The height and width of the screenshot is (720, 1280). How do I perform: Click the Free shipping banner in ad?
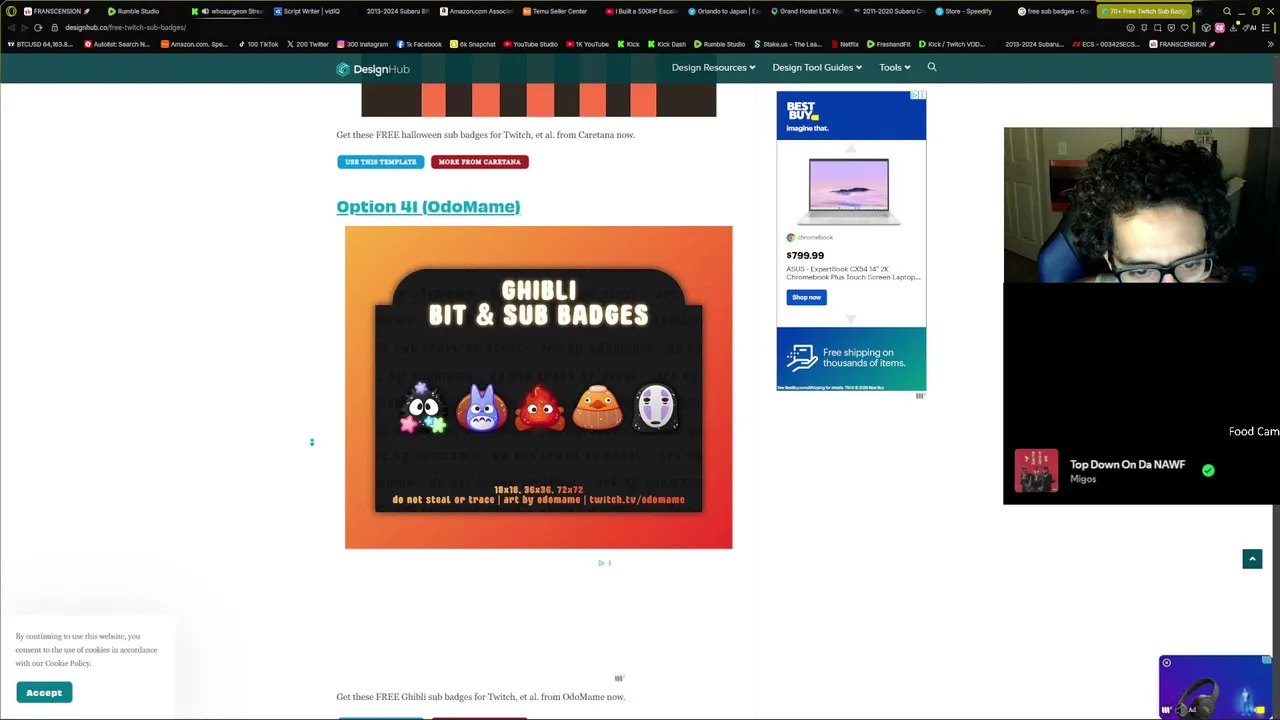point(851,359)
